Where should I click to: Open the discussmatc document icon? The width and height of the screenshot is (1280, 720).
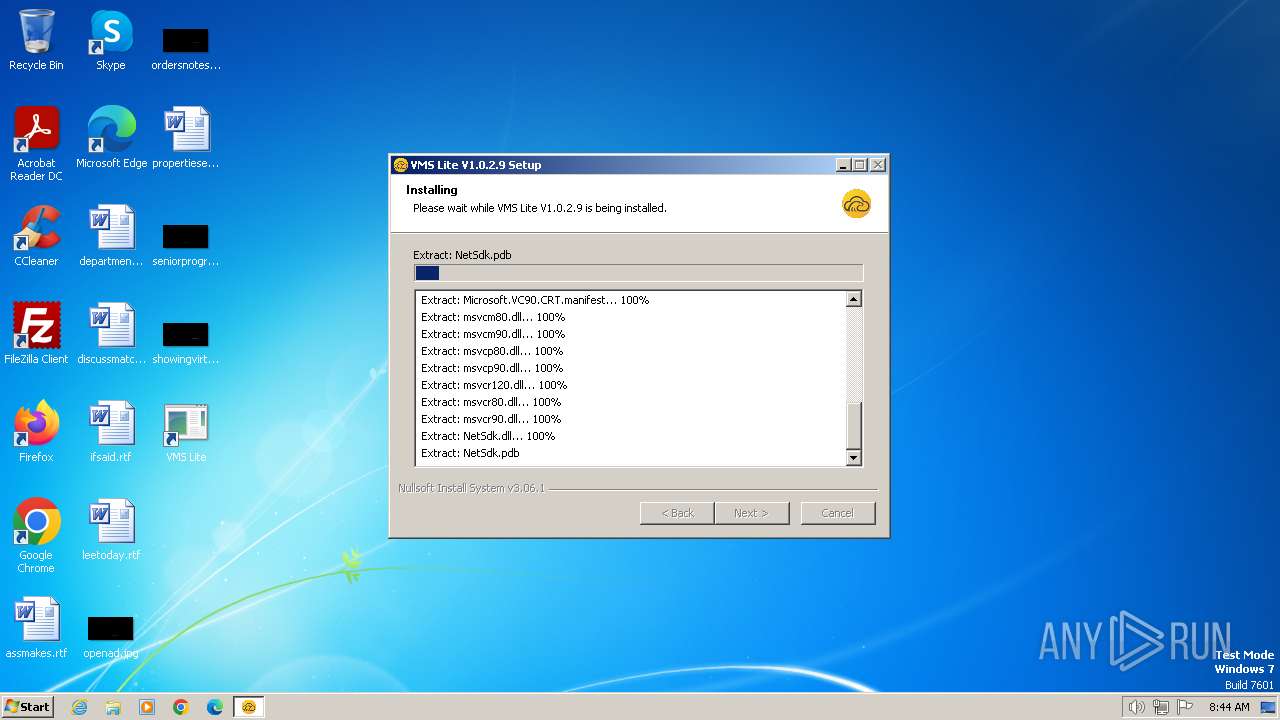click(111, 333)
